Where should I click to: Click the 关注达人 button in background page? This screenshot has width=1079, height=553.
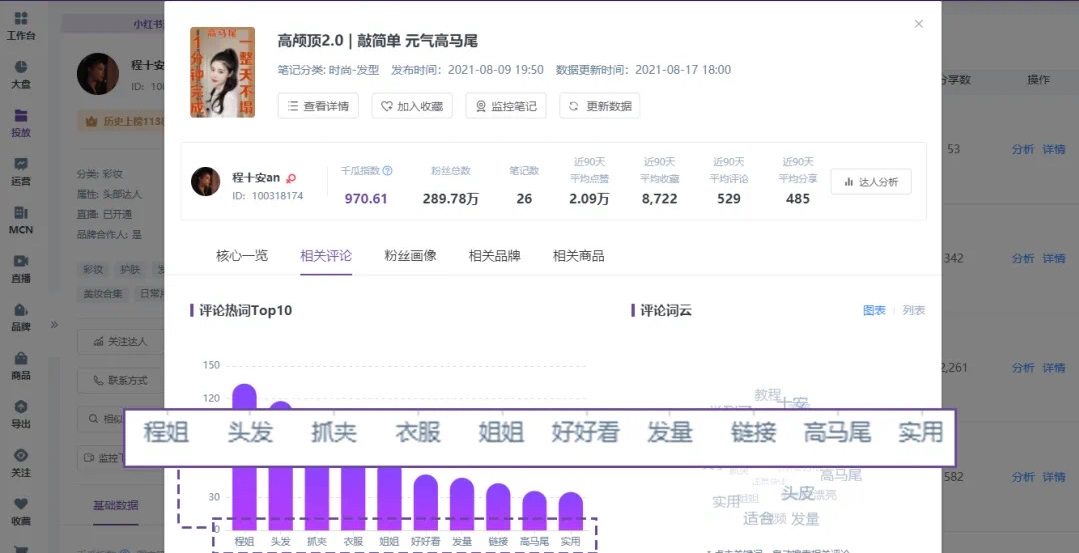(120, 341)
